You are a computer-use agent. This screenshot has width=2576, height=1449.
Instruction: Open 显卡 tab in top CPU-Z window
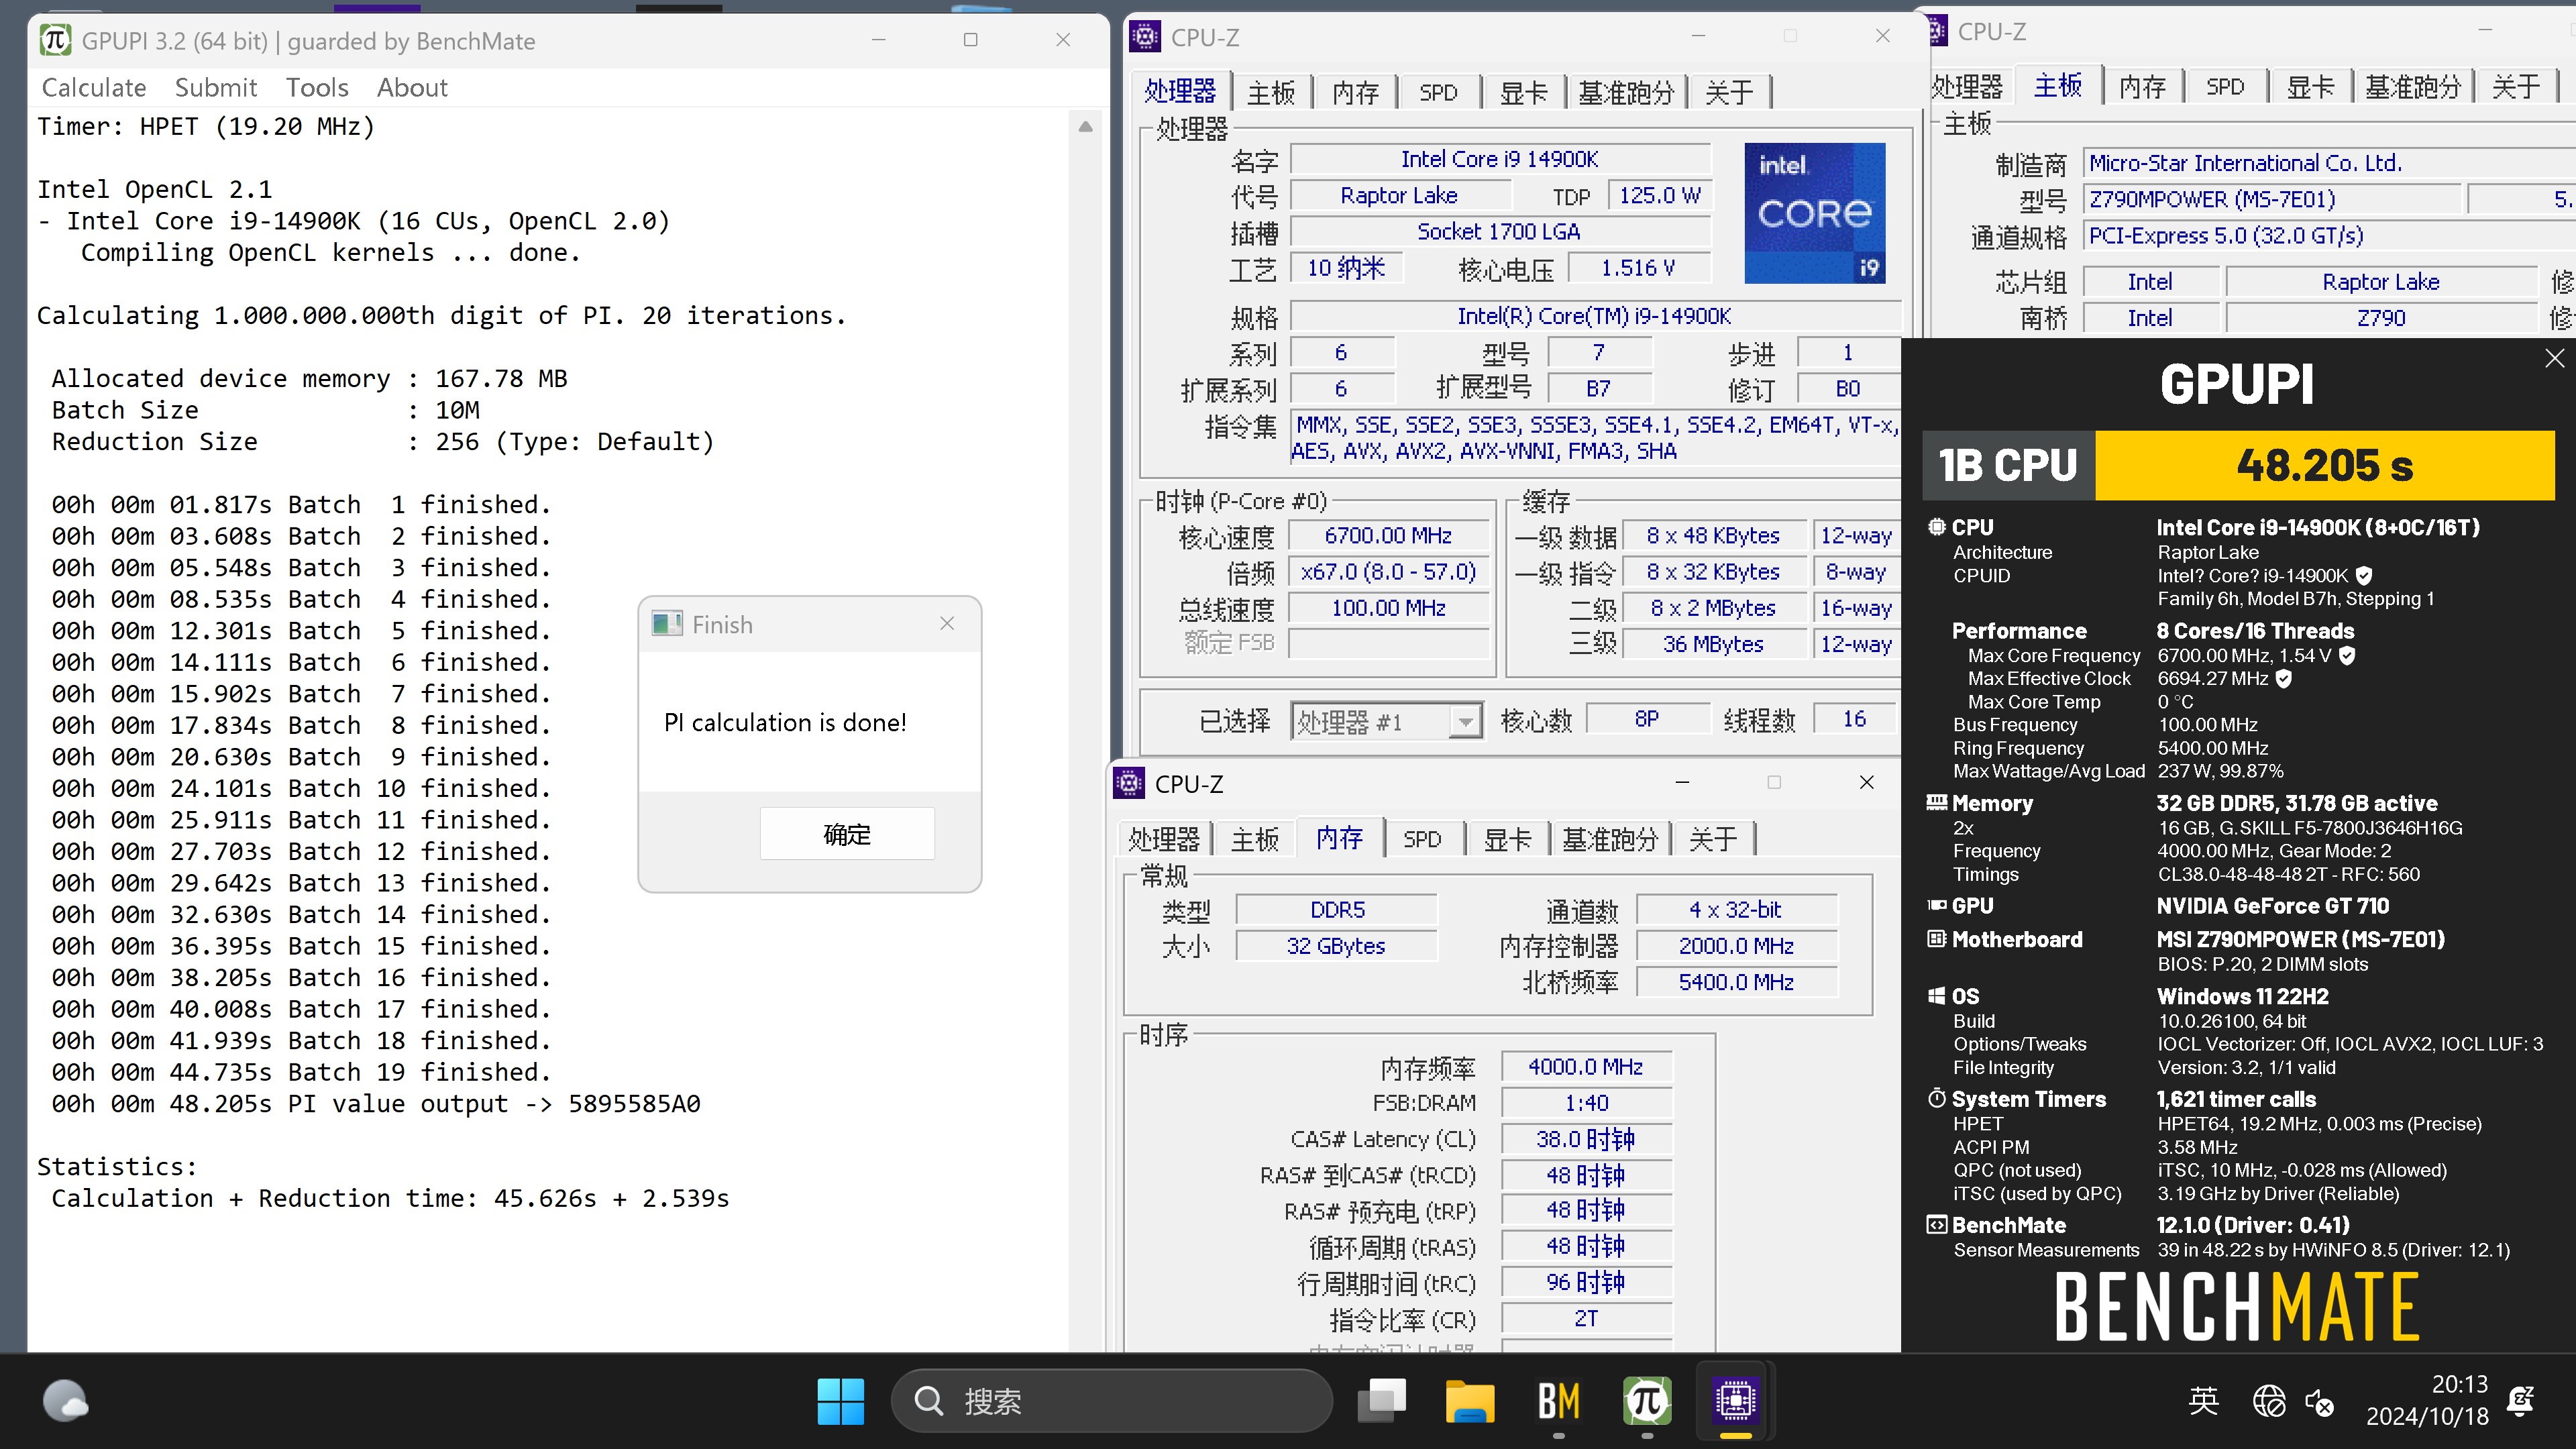[1523, 93]
